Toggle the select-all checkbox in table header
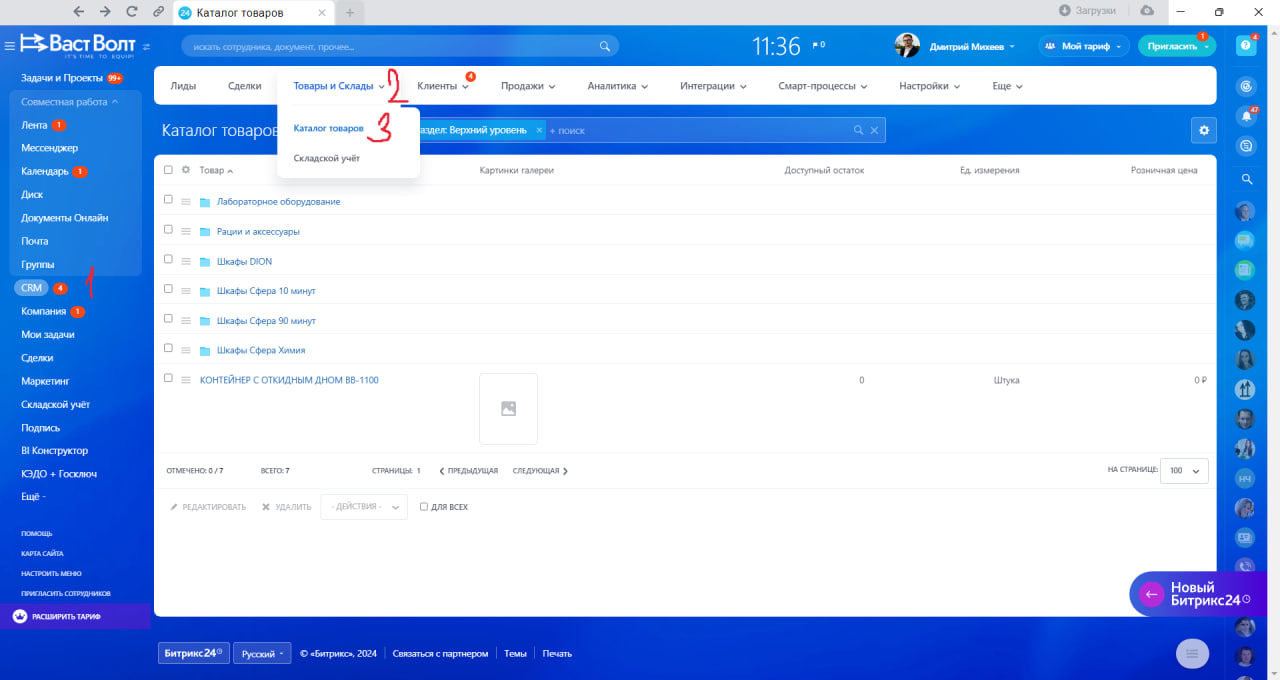This screenshot has width=1280, height=680. point(168,170)
